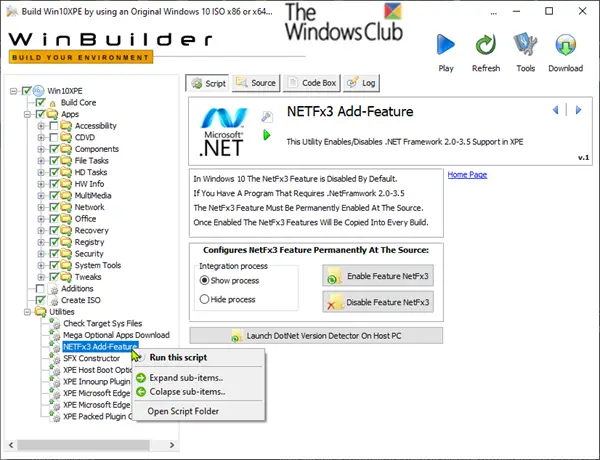Viewport: 600px width, 460px height.
Task: Click the Check Target Sys Files script icon
Action: (x=55, y=324)
